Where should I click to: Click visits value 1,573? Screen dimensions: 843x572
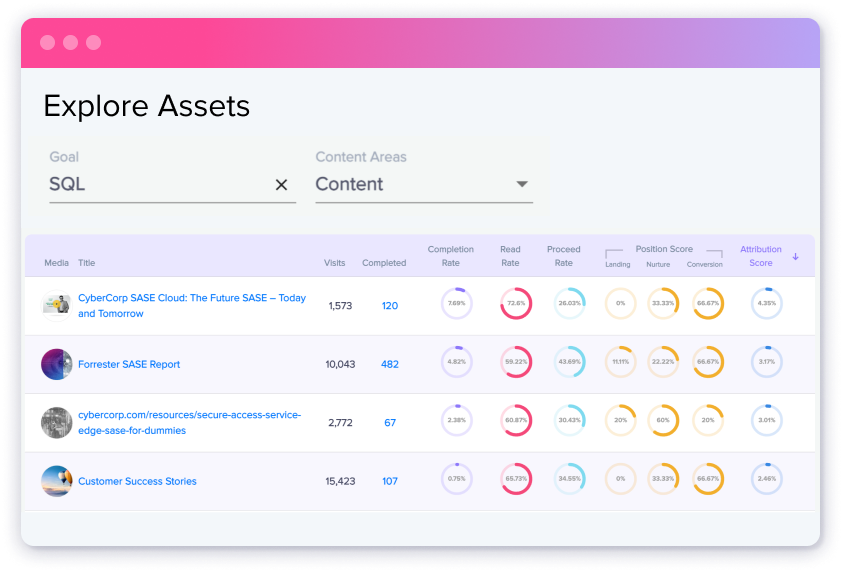(x=340, y=306)
